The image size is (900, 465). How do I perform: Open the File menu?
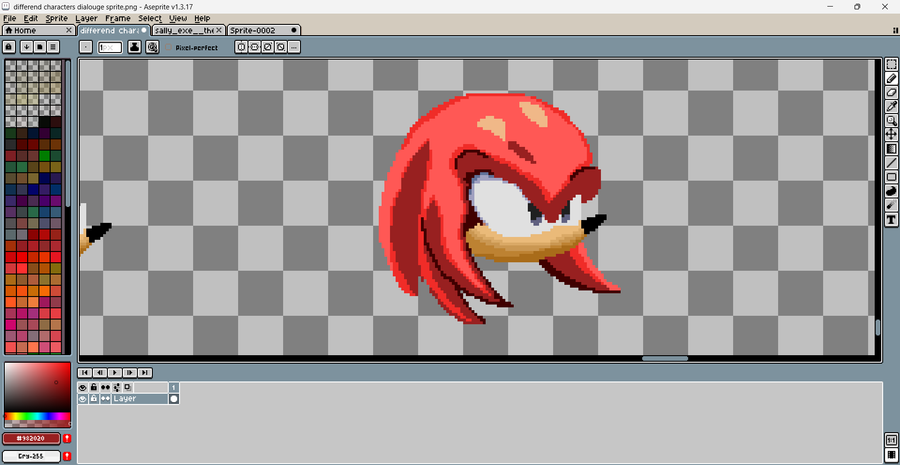pos(9,18)
